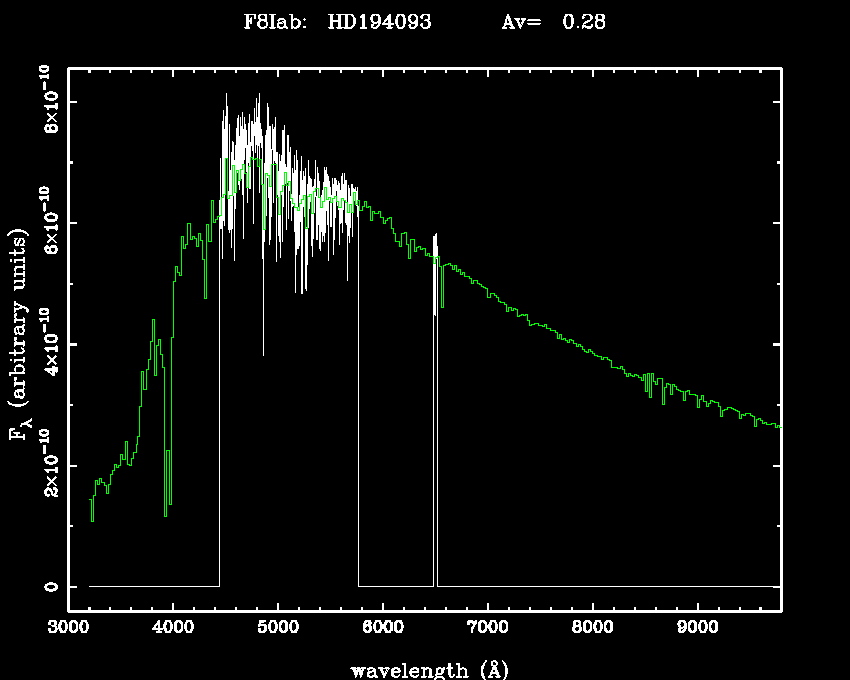Click the 8000 wavelength tick label
This screenshot has height=680, width=850.
point(592,628)
